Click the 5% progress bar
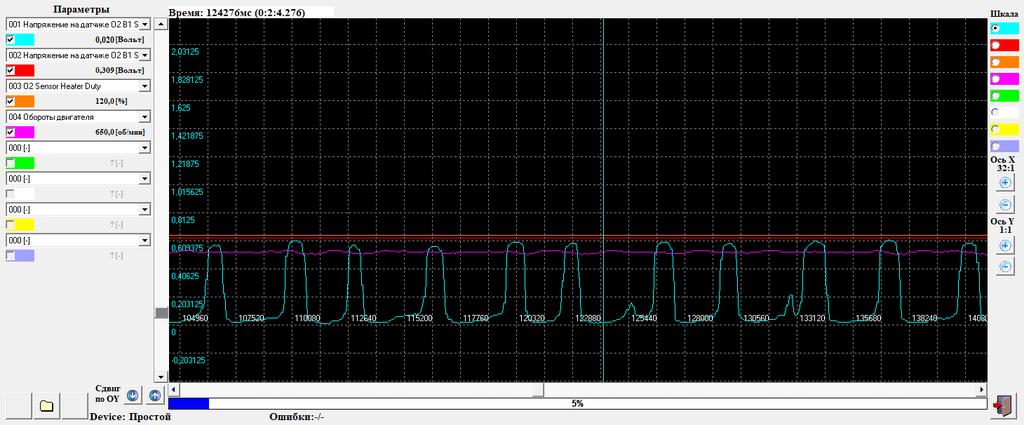 pos(577,403)
